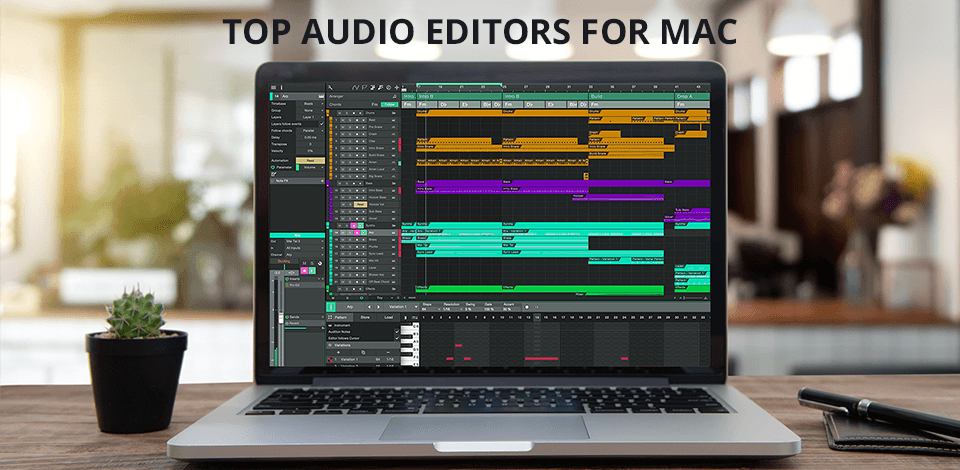Click the plus icon to add tracks
Image resolution: width=960 pixels, height=470 pixels.
[x=397, y=88]
